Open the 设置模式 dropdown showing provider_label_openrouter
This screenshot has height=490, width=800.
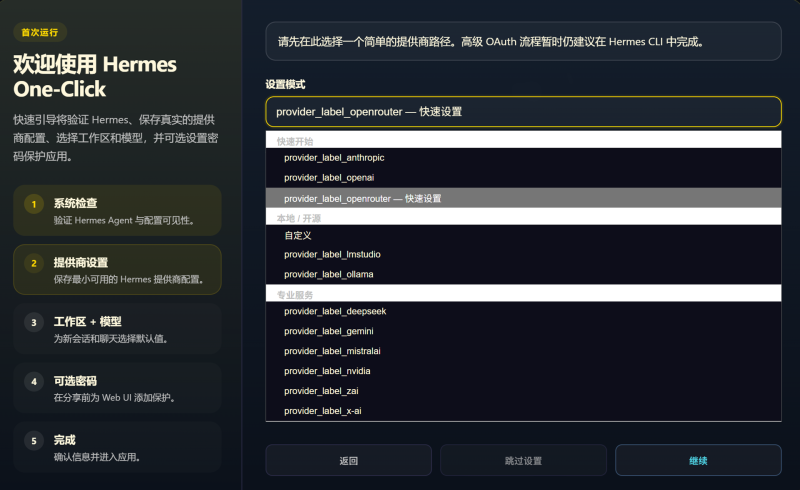[x=523, y=111]
